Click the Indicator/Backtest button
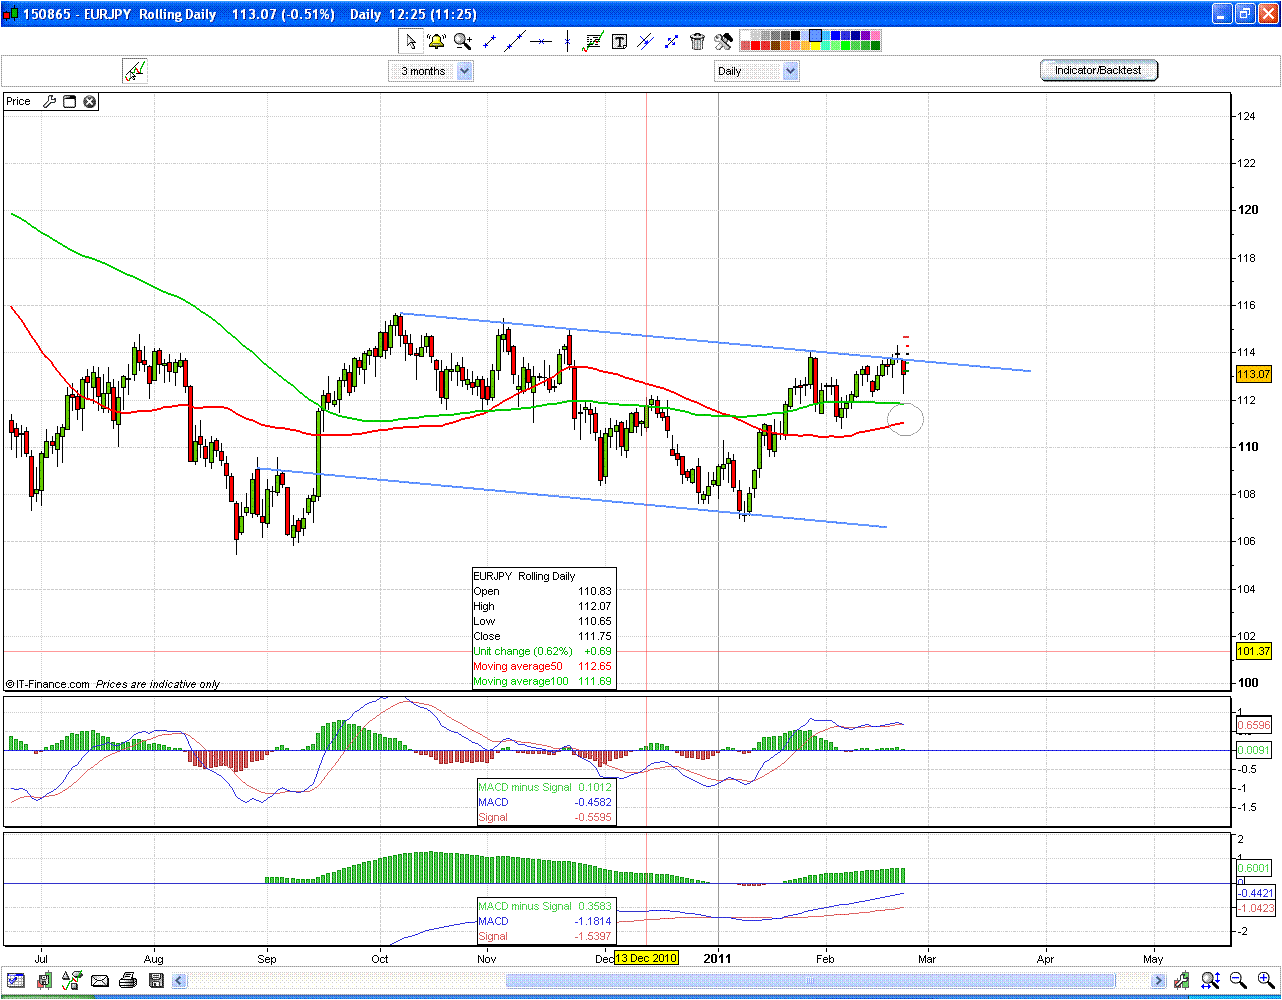Image resolution: width=1282 pixels, height=1000 pixels. (x=1098, y=70)
